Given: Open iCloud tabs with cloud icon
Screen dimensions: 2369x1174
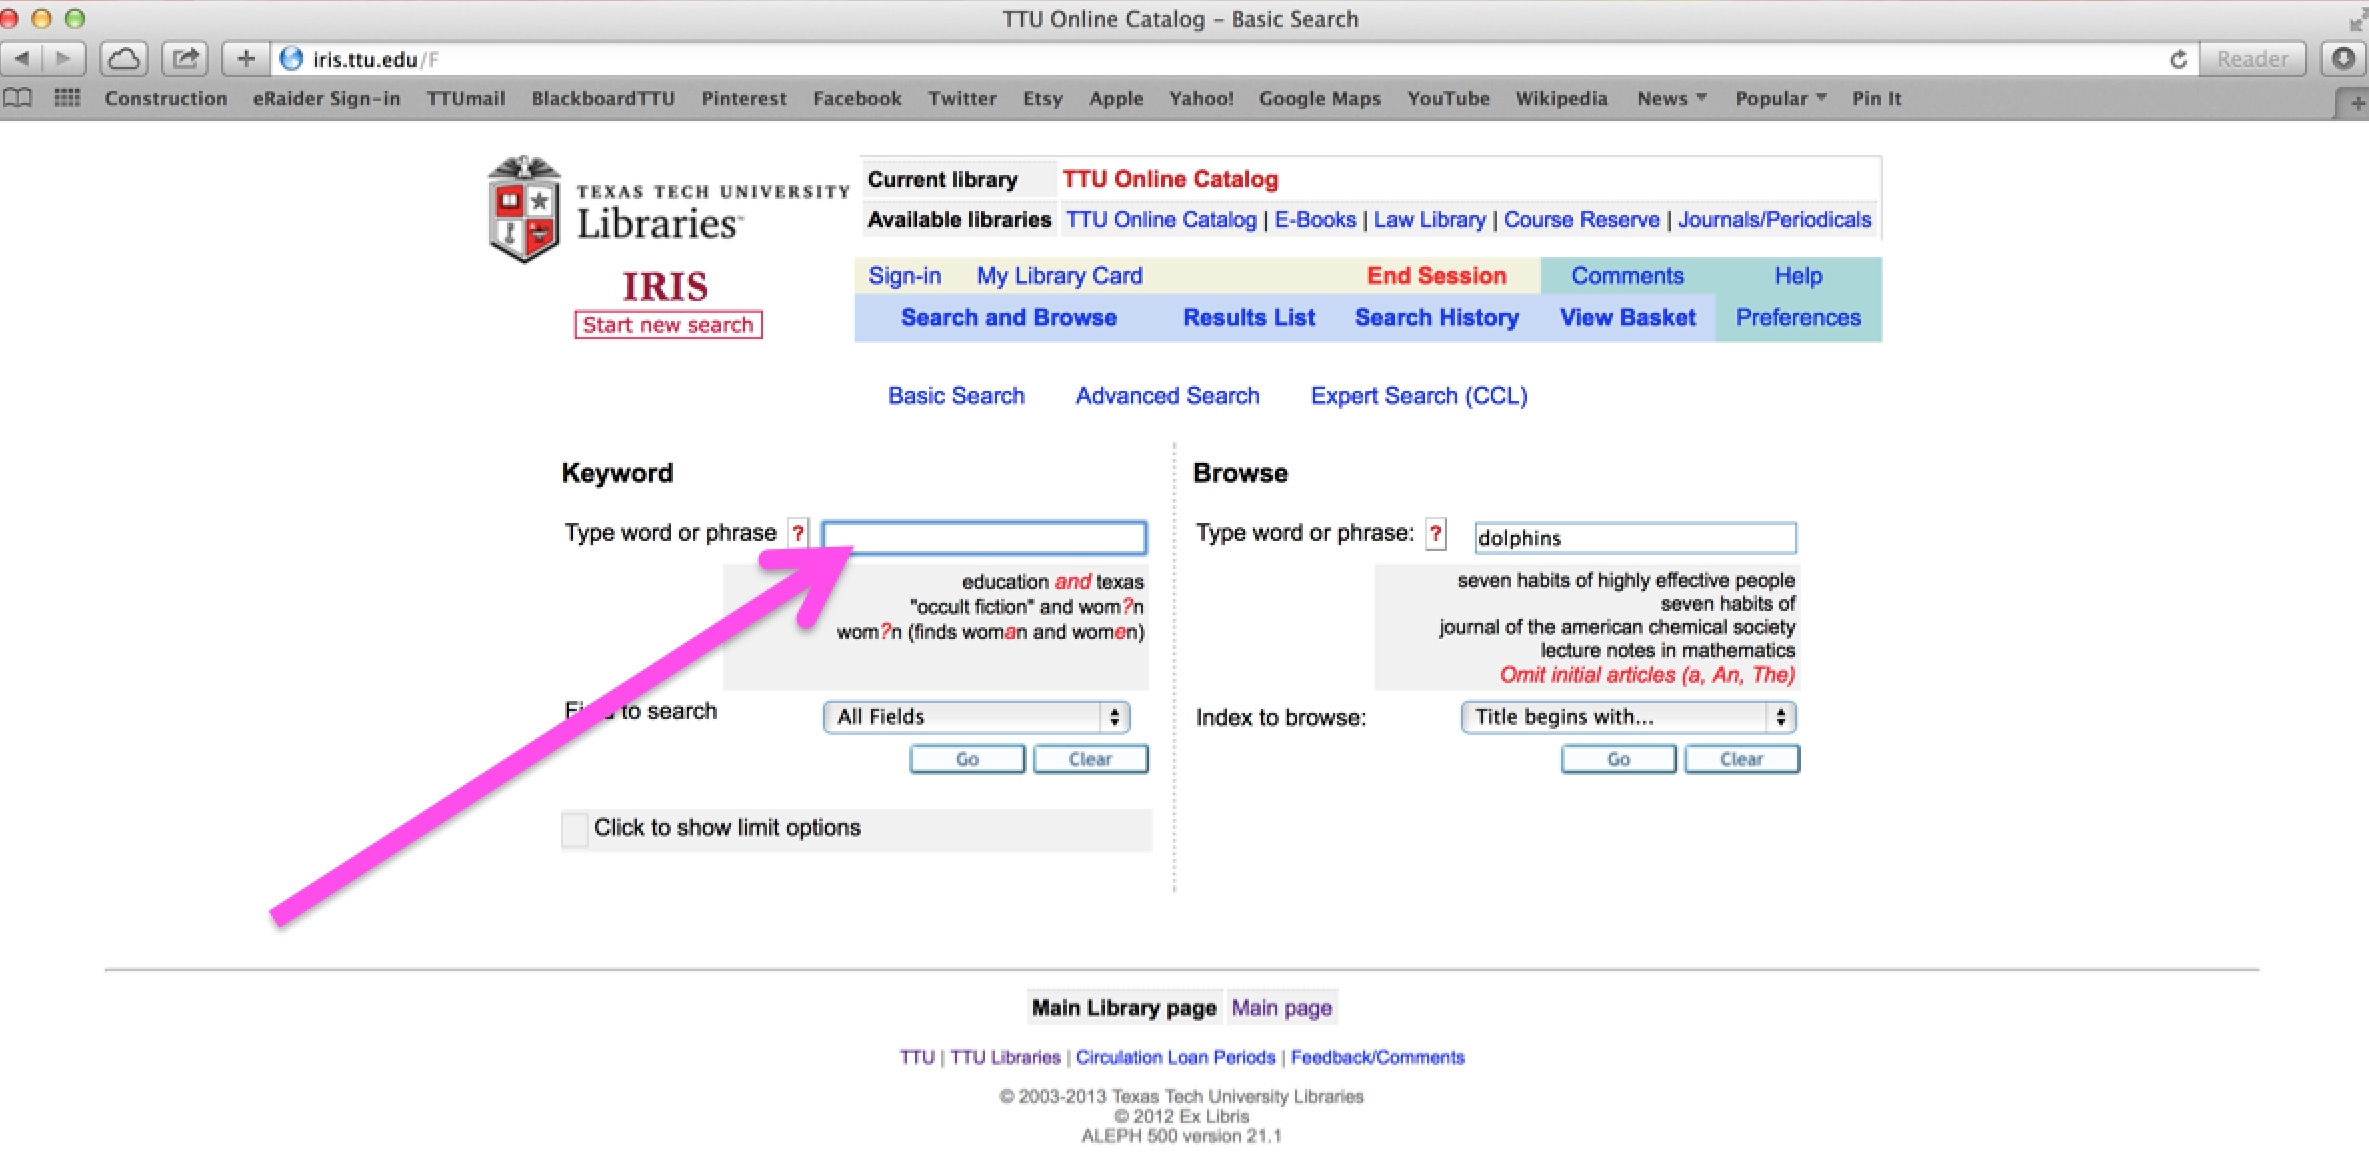Looking at the screenshot, I should click(x=124, y=59).
